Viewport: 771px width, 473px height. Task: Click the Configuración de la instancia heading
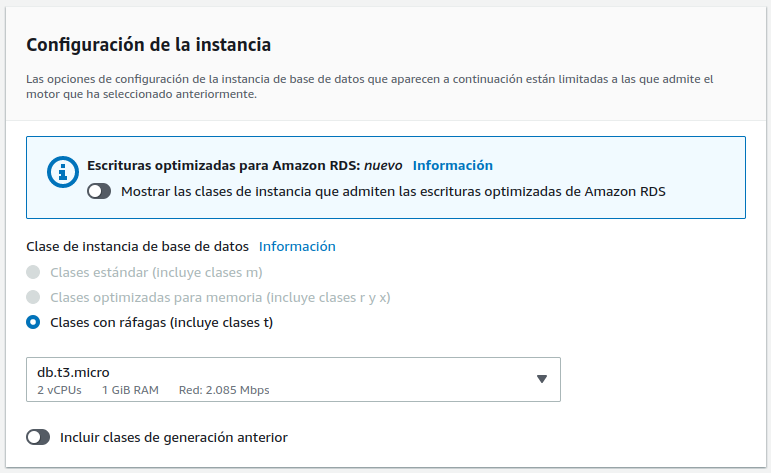[x=148, y=45]
